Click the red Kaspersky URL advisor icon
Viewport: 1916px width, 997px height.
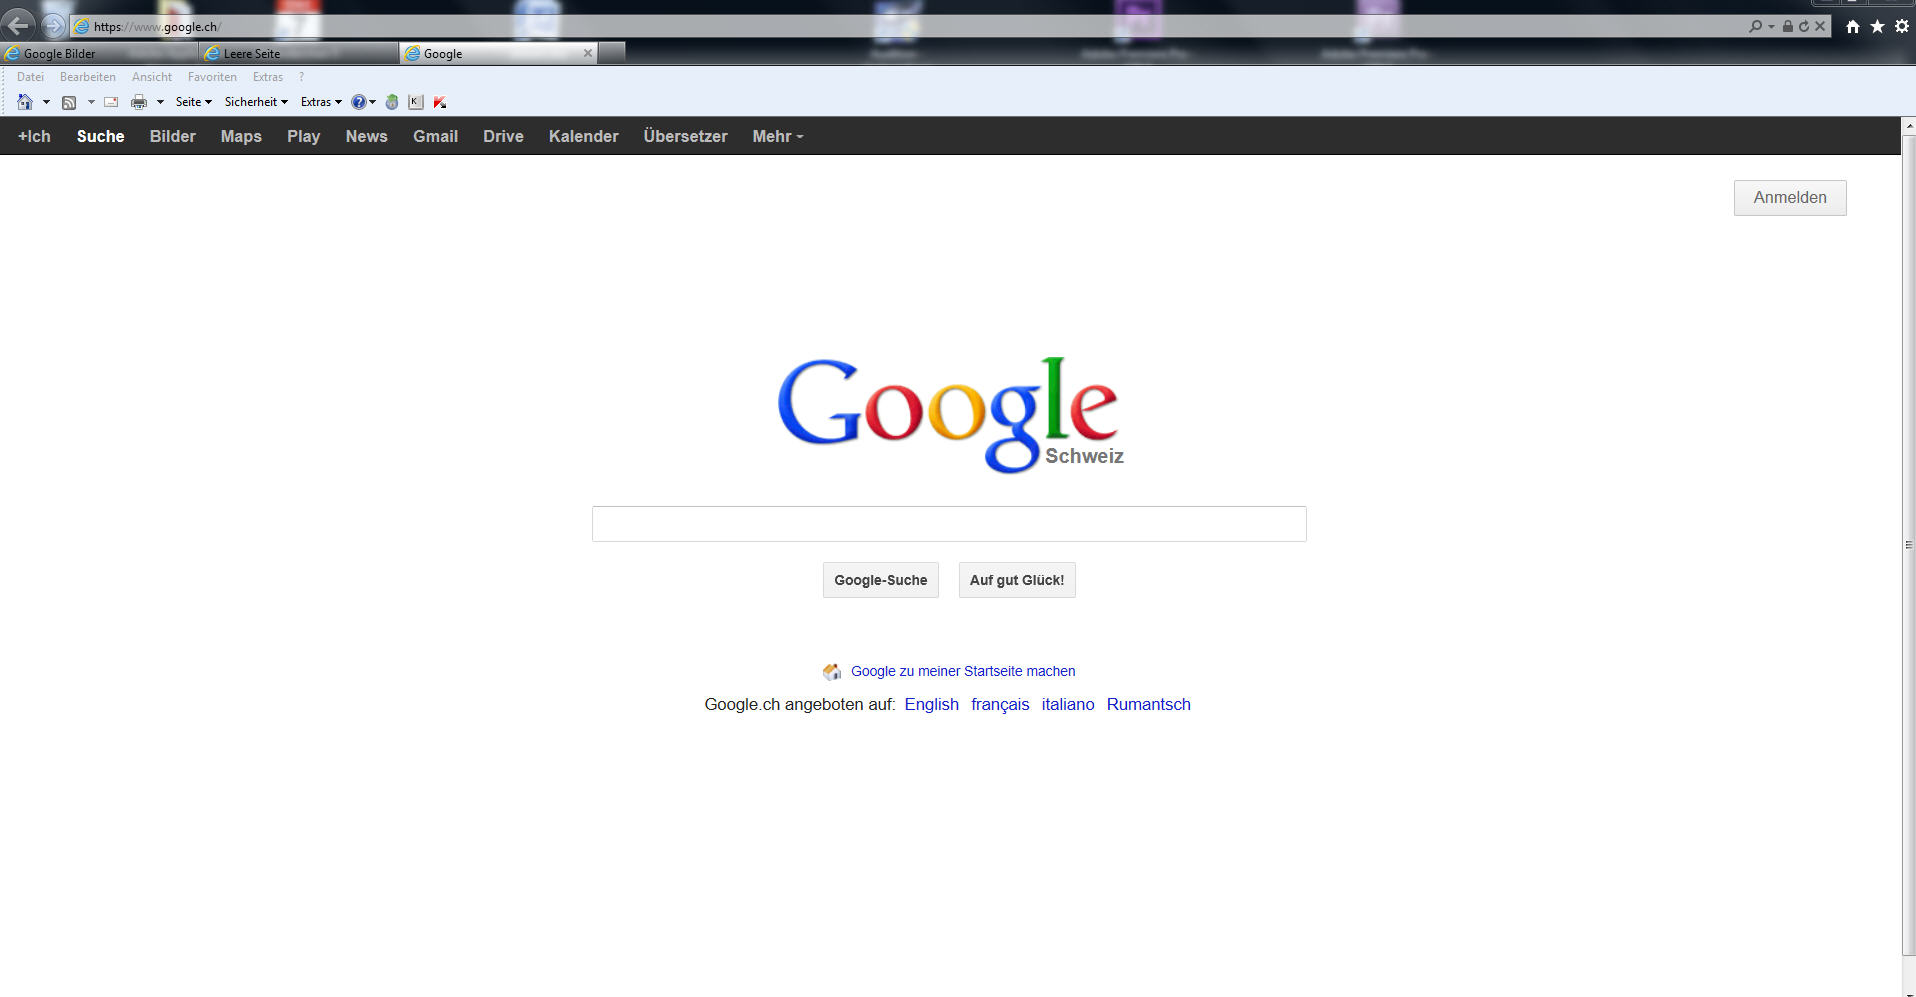pyautogui.click(x=440, y=102)
